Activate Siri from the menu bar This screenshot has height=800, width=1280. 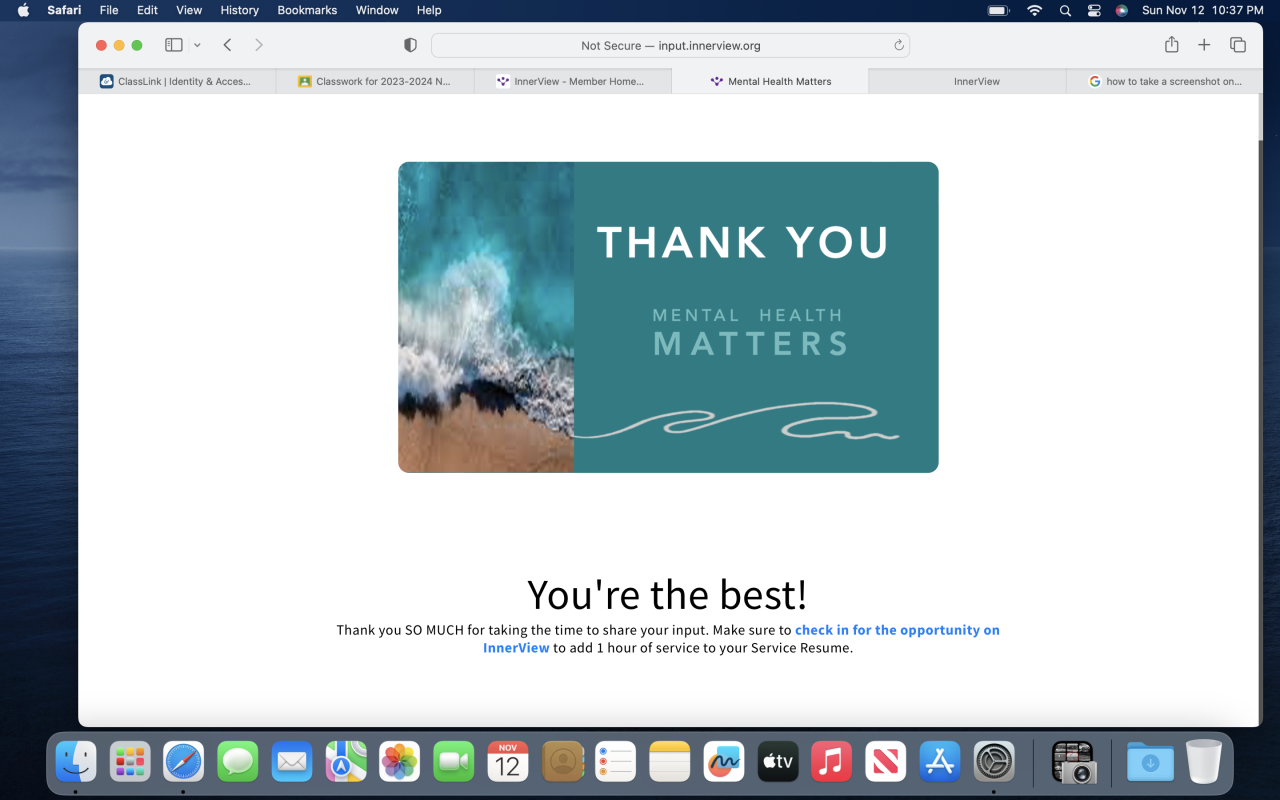1122,10
